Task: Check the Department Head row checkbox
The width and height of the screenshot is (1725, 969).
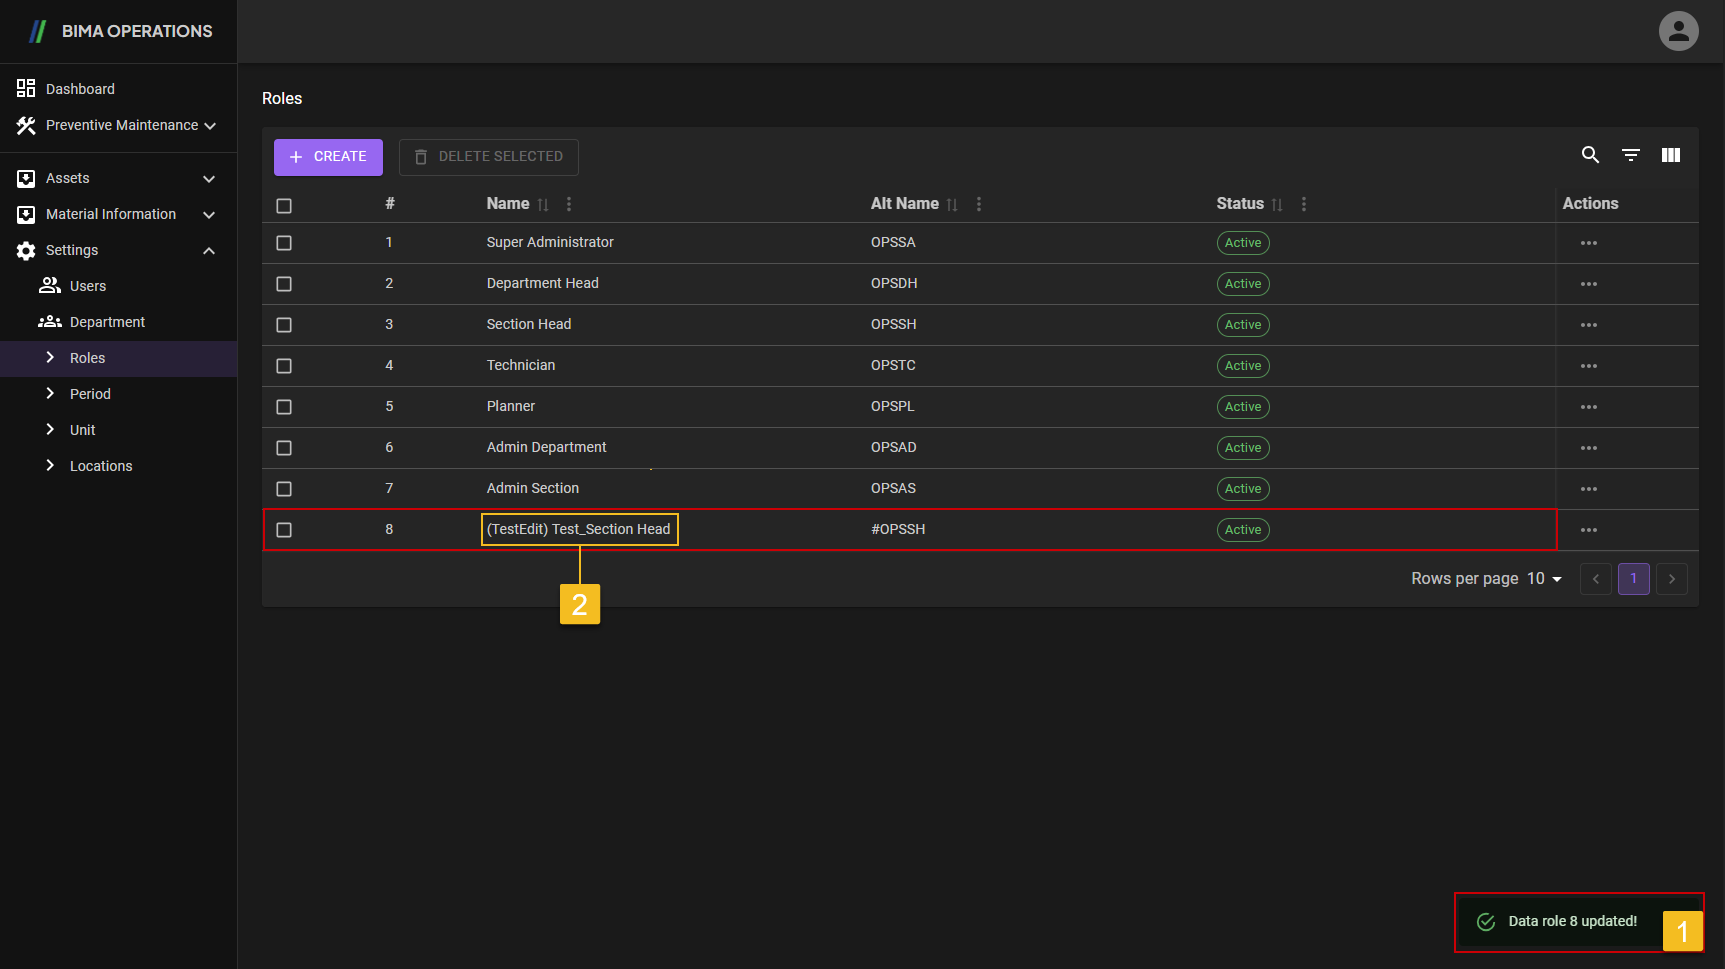Action: 284,284
